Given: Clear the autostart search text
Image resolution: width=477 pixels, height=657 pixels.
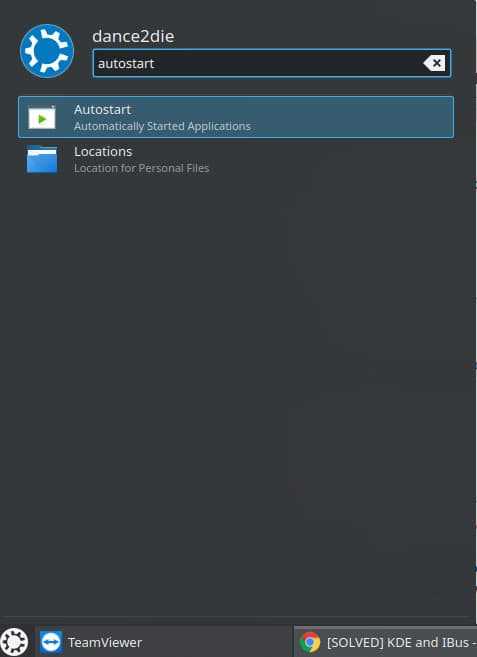Looking at the screenshot, I should click(435, 63).
